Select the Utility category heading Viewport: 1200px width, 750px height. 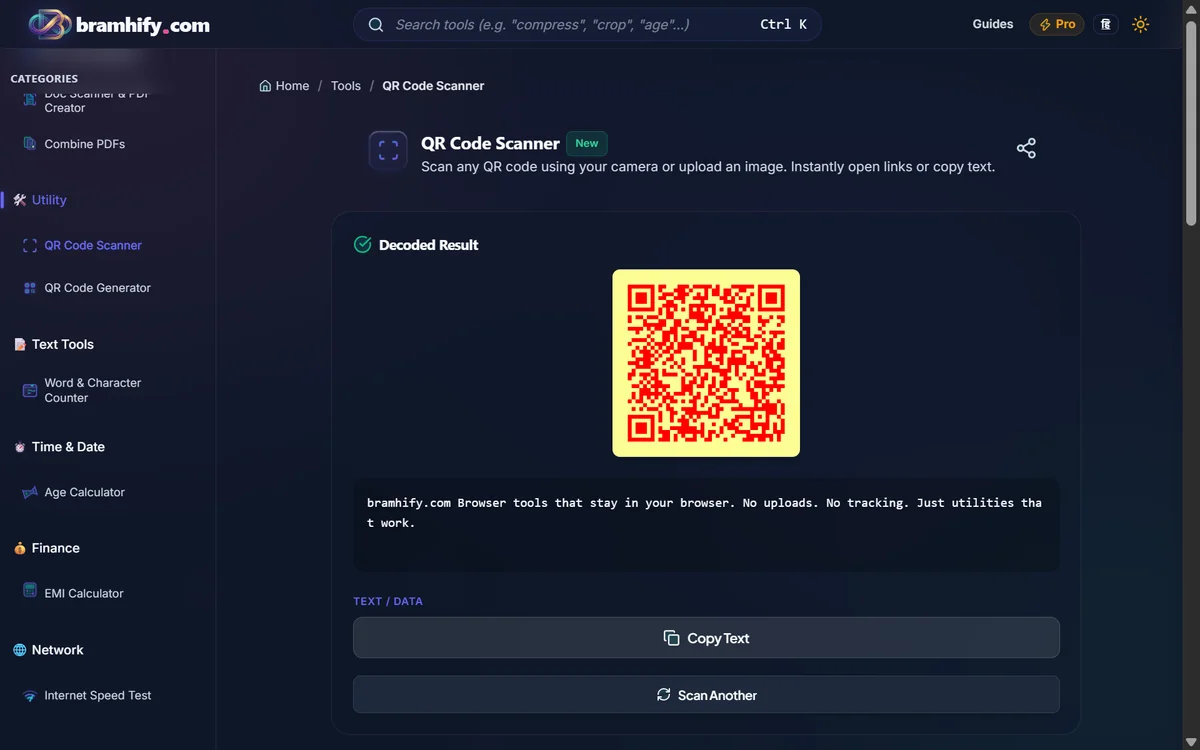[x=49, y=200]
